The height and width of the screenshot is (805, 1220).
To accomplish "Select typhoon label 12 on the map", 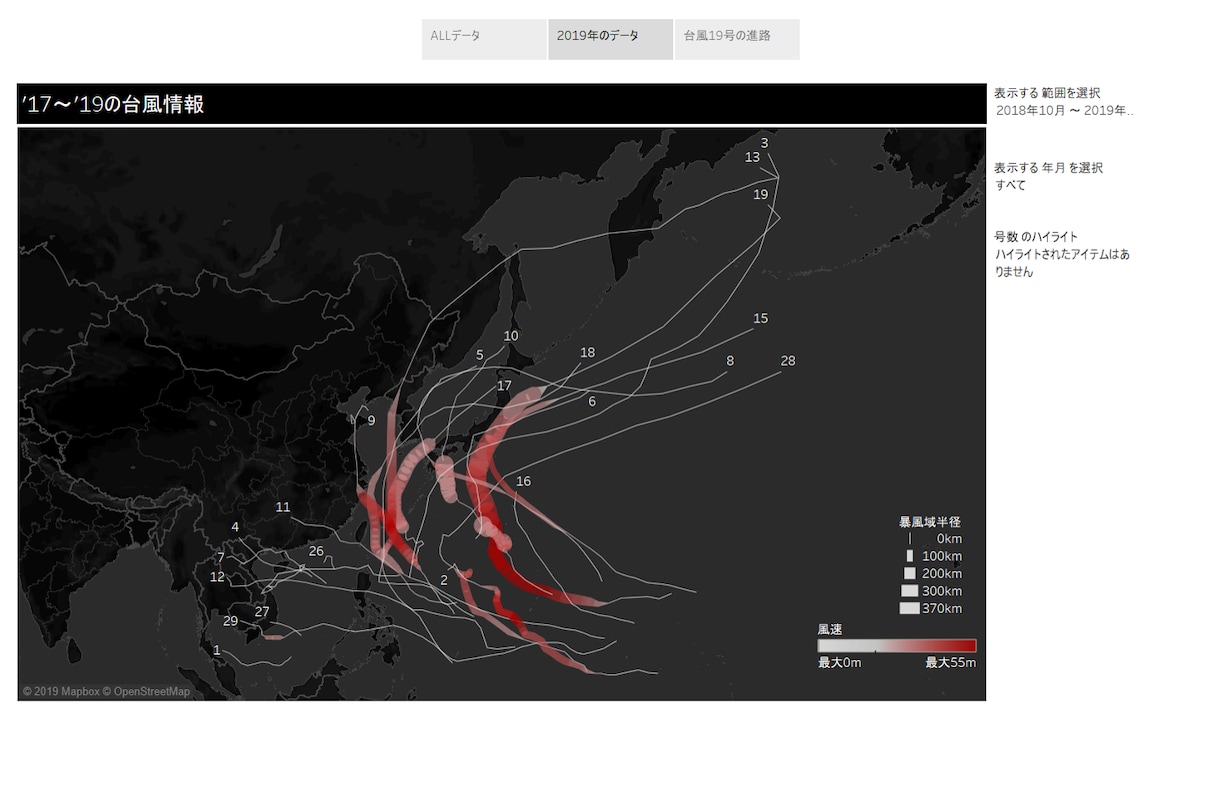I will [x=217, y=576].
